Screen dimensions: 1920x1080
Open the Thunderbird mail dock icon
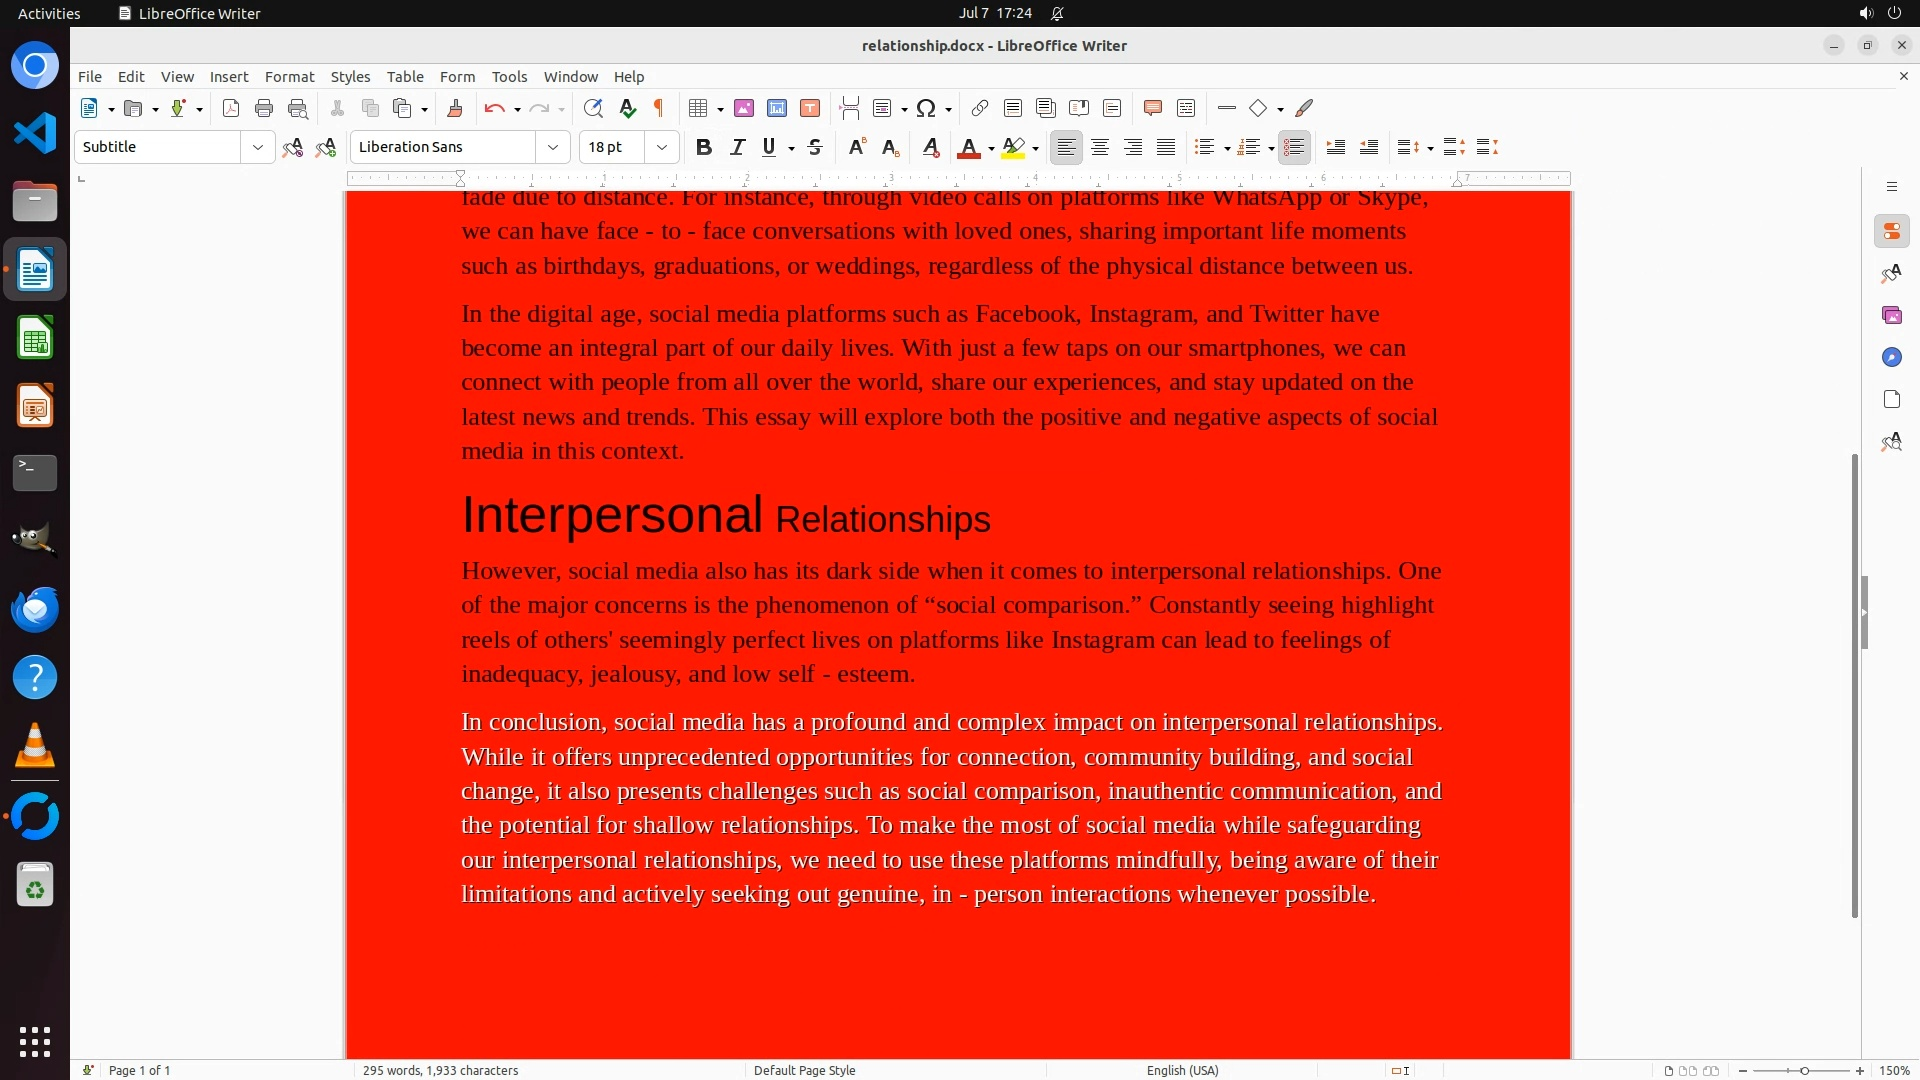pyautogui.click(x=35, y=609)
